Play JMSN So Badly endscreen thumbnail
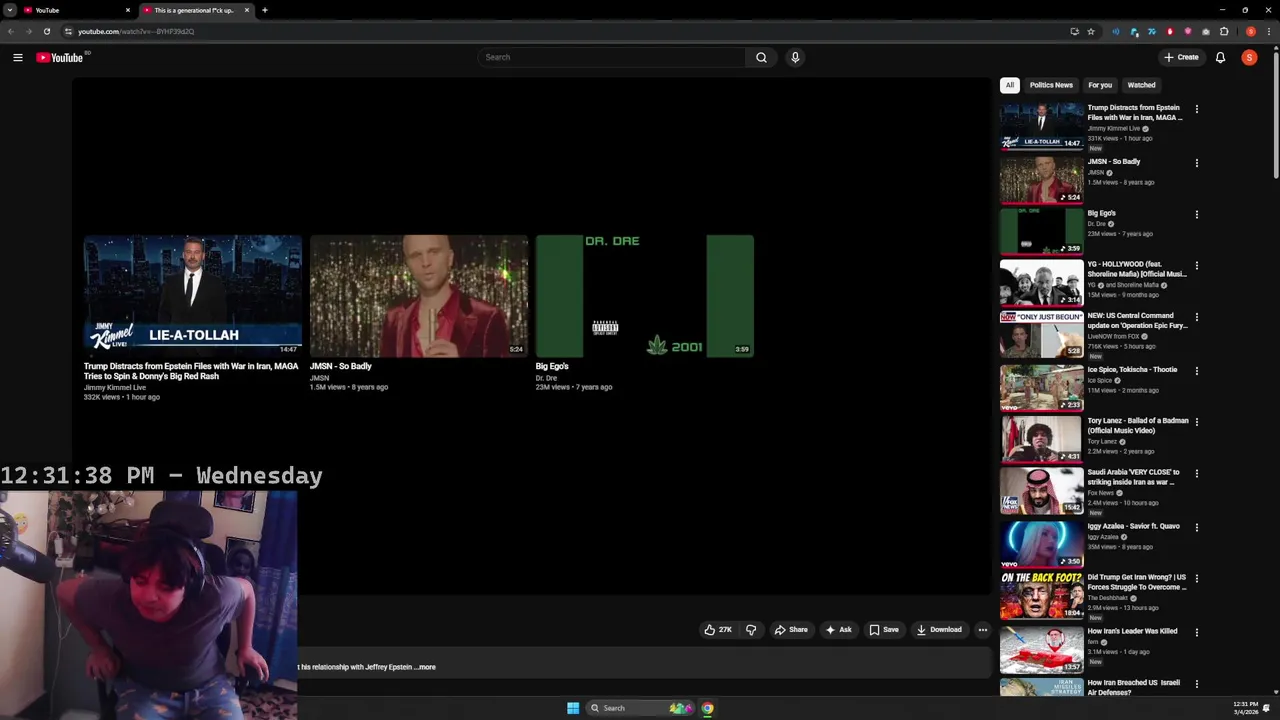The width and height of the screenshot is (1280, 720). point(419,296)
